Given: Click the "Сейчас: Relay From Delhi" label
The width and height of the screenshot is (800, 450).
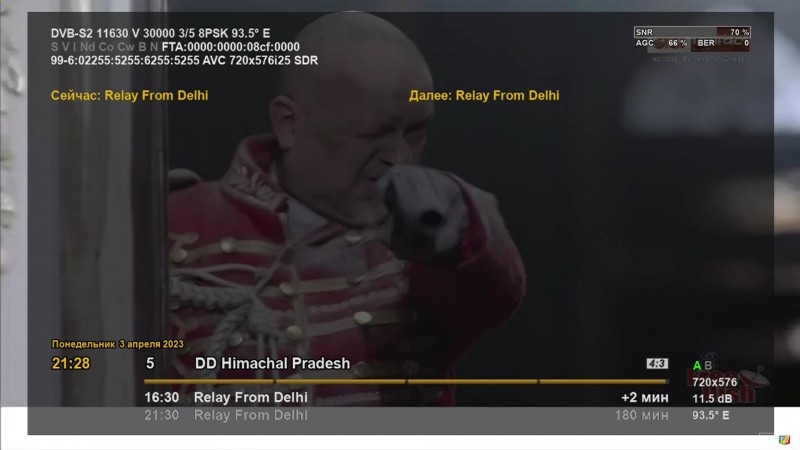Looking at the screenshot, I should pyautogui.click(x=130, y=95).
